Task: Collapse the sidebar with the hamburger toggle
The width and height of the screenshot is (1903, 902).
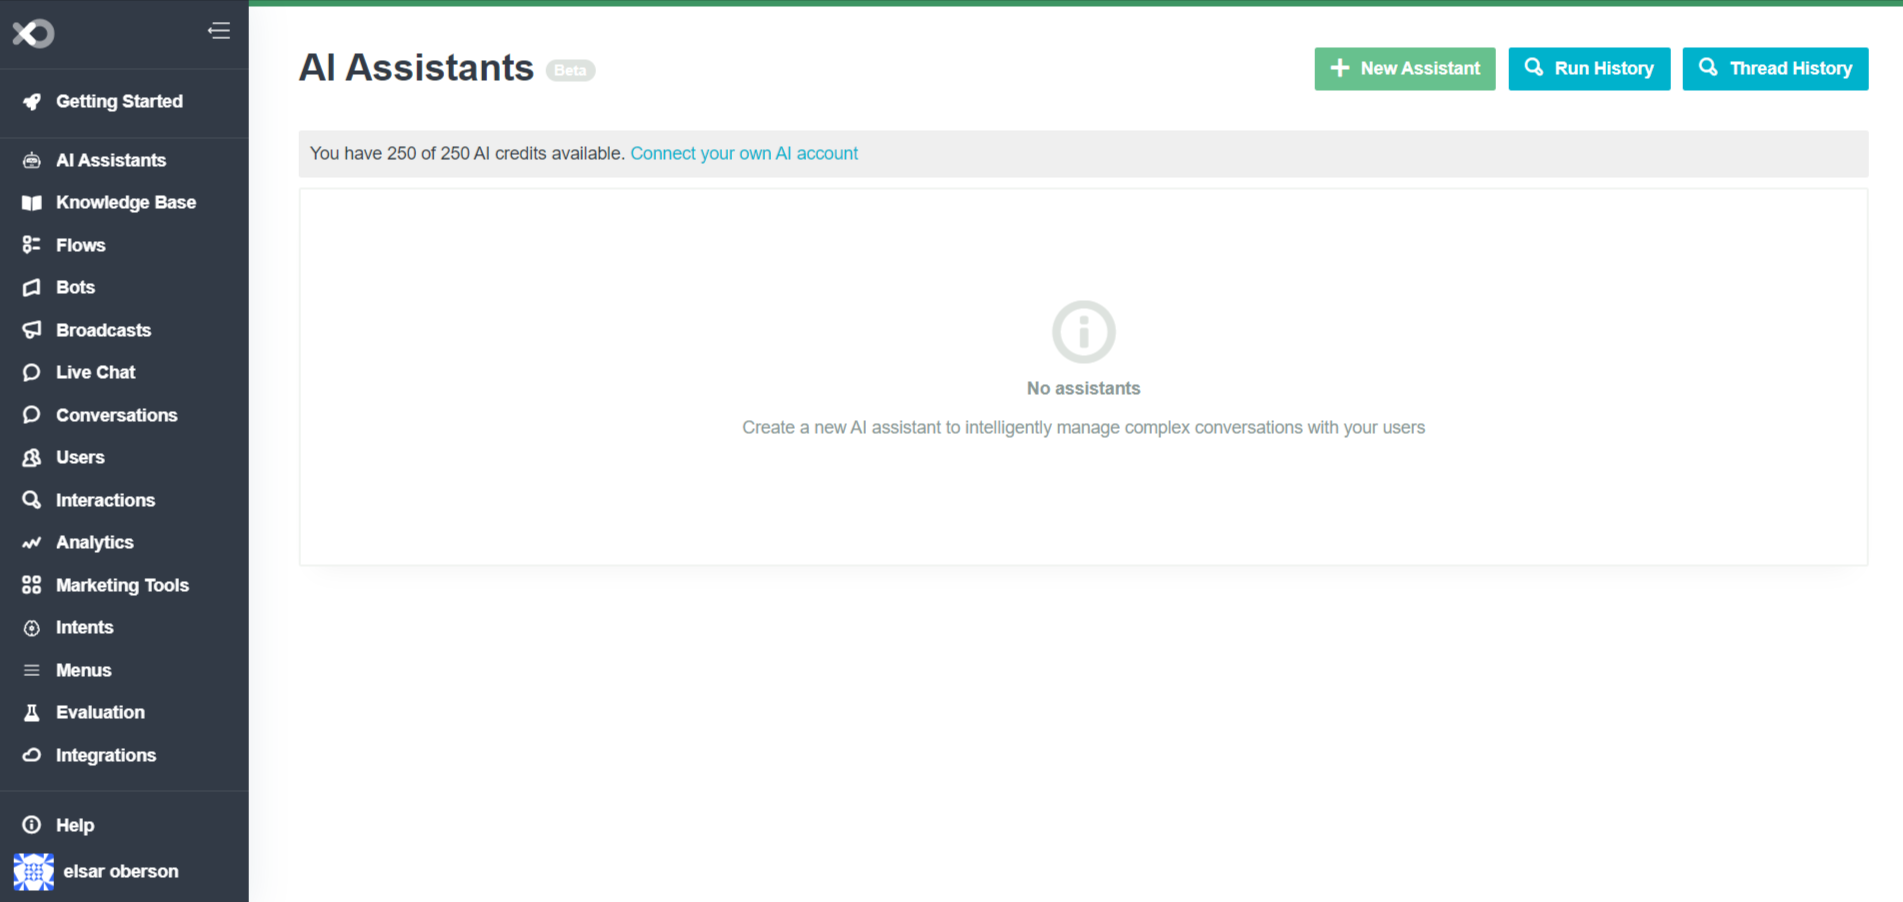Action: [218, 30]
